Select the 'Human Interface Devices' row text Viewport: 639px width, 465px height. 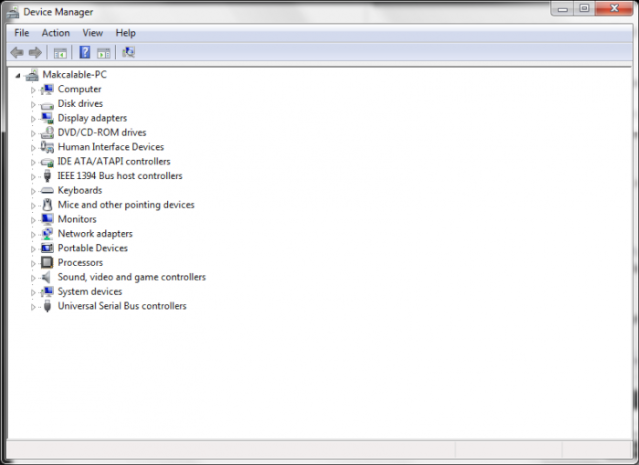[x=111, y=147]
